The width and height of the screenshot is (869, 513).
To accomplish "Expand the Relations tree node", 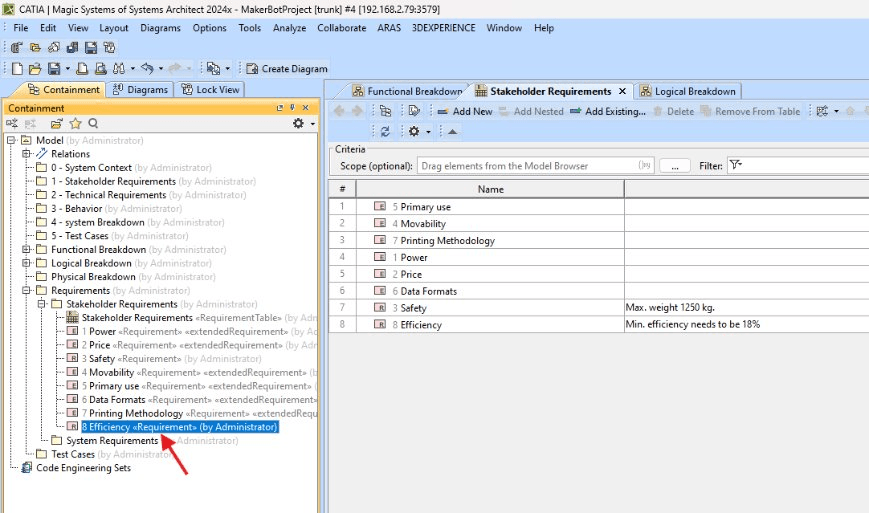I will tap(25, 154).
